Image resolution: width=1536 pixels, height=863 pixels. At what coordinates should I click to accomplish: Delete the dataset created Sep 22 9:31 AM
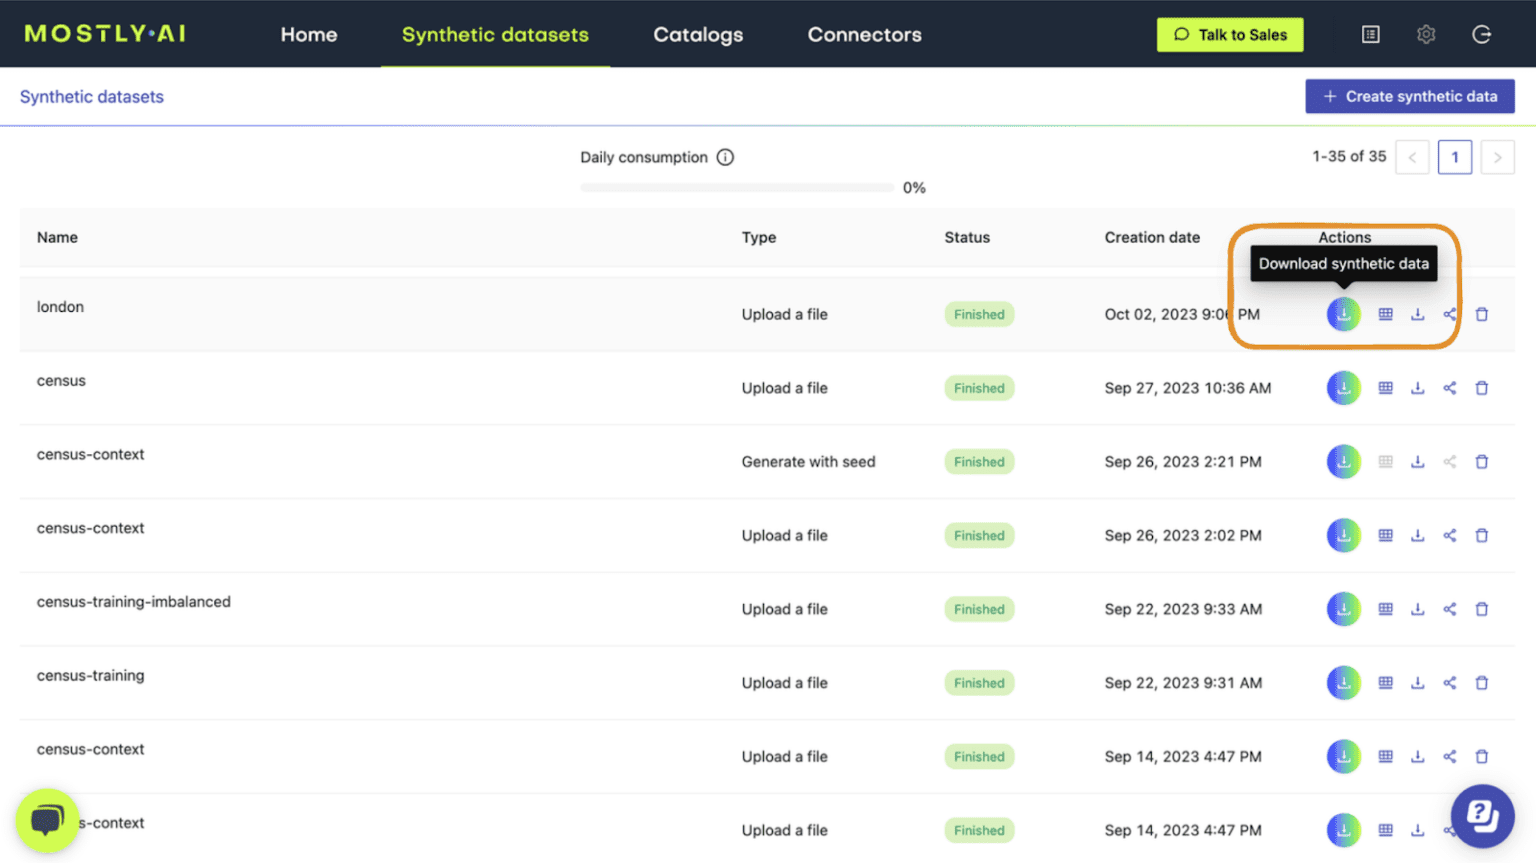(1482, 683)
